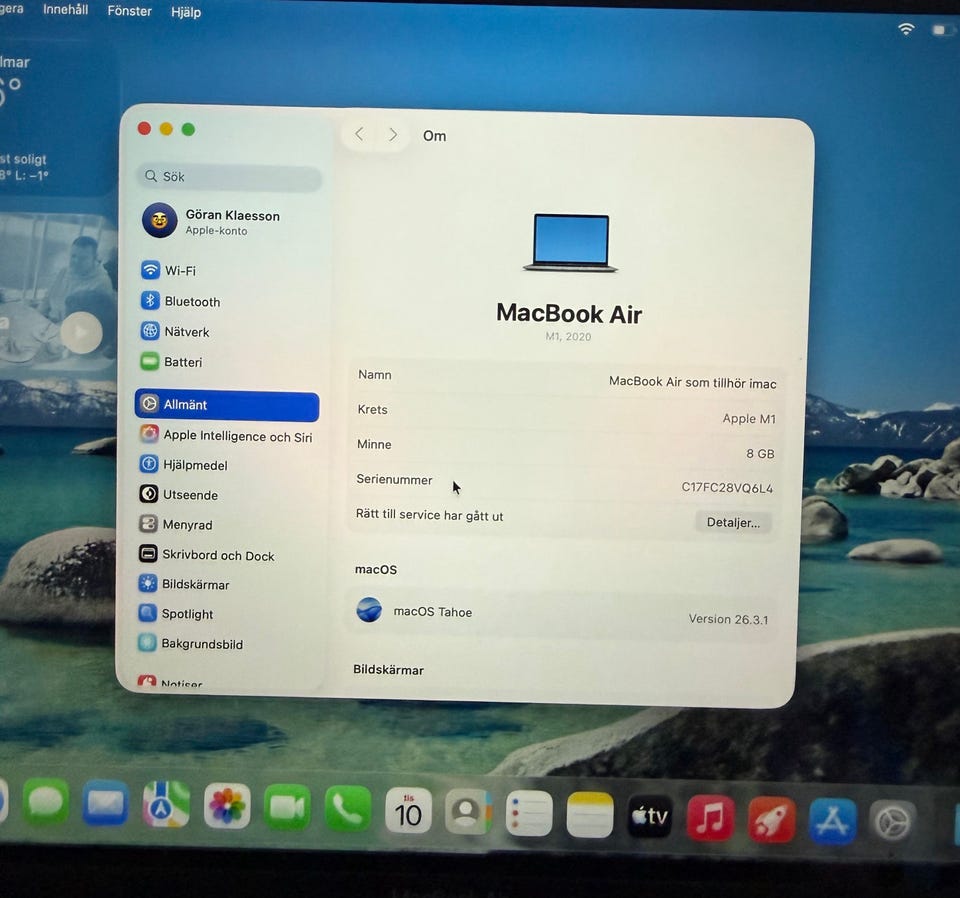Click the Sök search field
960x898 pixels.
coord(228,177)
